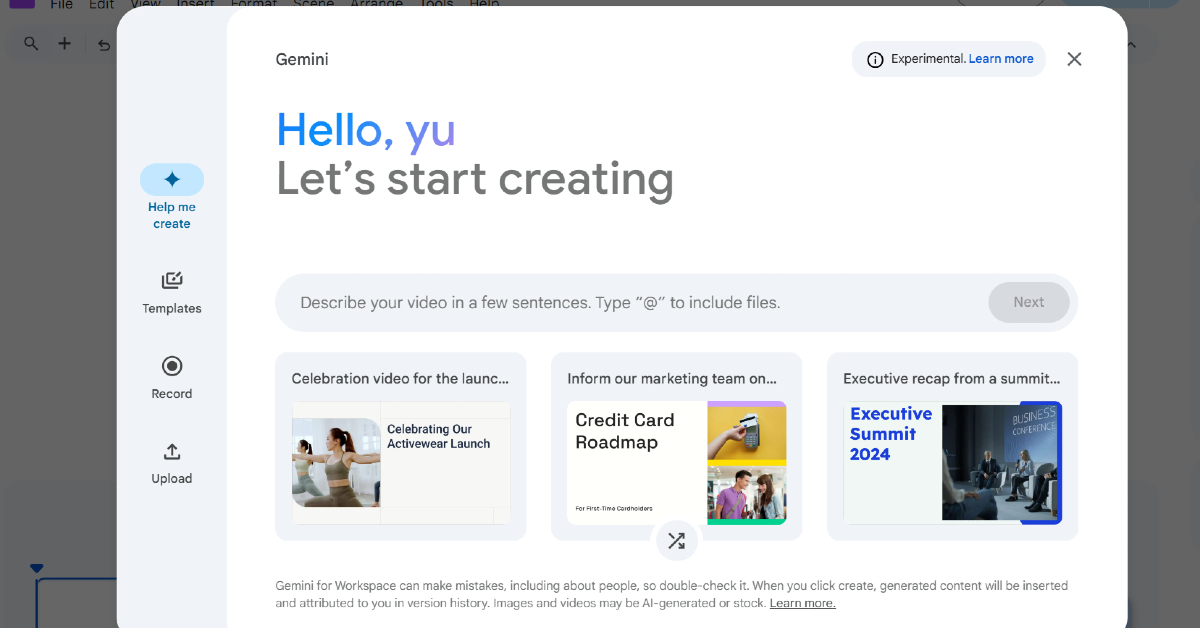Open Learn more link in disclaimer text

(802, 603)
